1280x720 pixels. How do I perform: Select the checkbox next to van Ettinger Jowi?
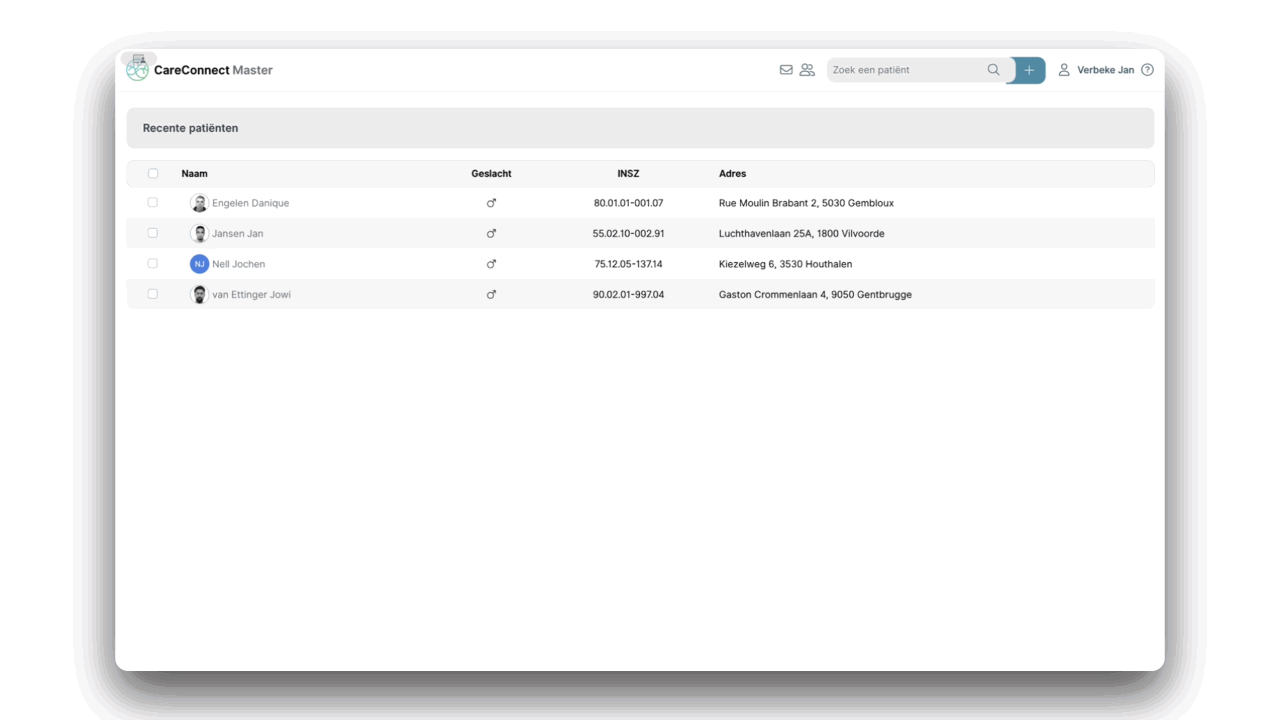[x=152, y=294]
